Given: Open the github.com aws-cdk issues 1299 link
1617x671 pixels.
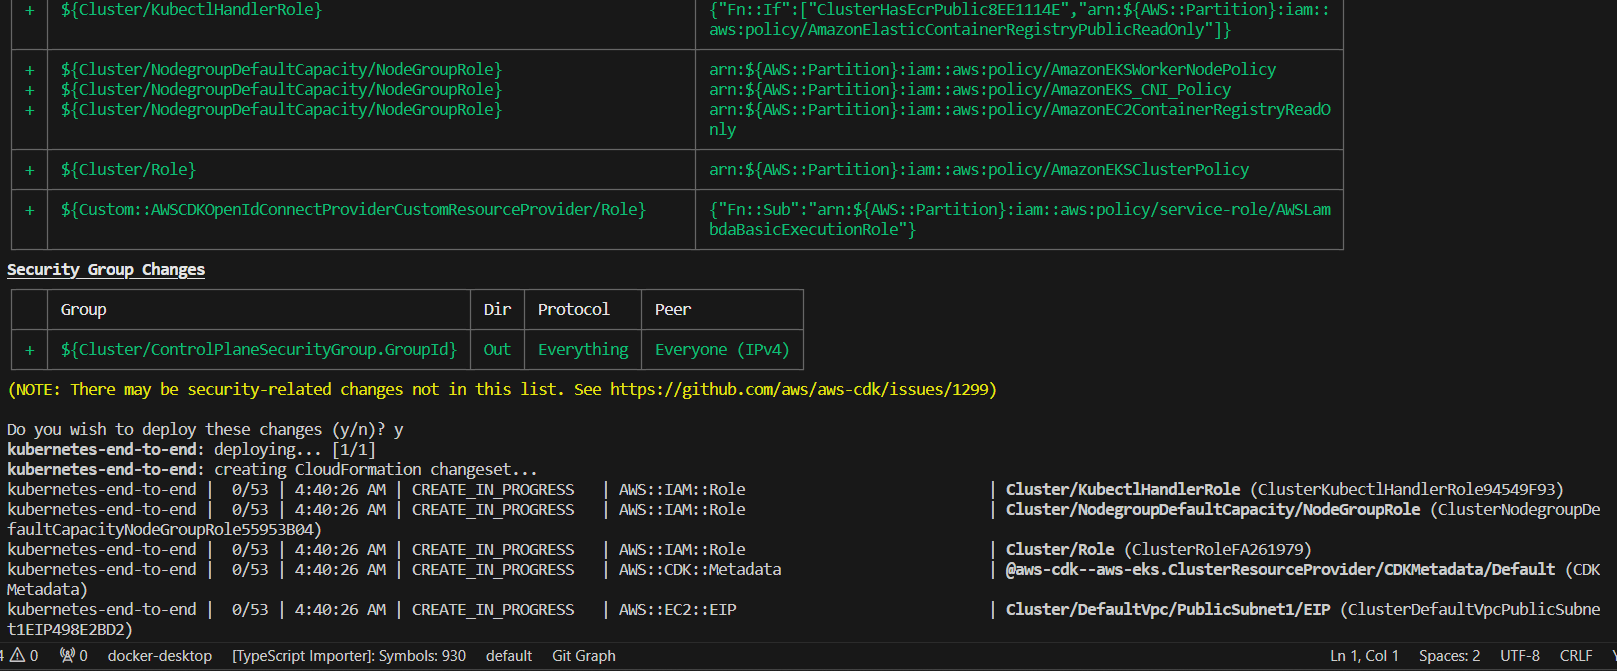Looking at the screenshot, I should (x=800, y=390).
